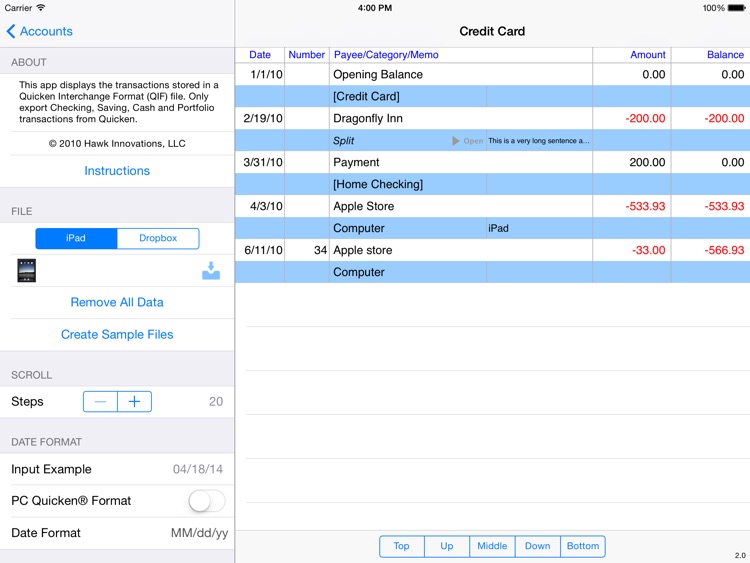Switch to Dropbox file source
The width and height of the screenshot is (750, 563).
(158, 238)
